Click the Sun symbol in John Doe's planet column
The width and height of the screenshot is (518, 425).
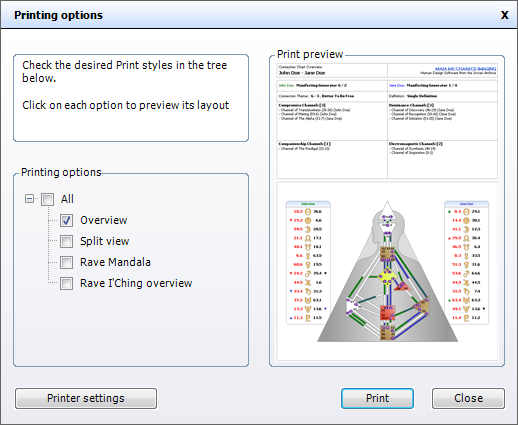[308, 212]
